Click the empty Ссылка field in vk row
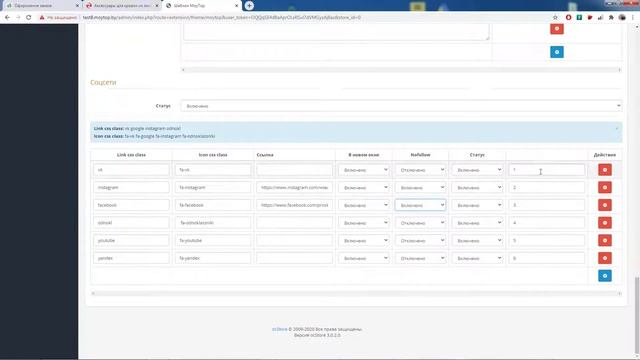Screen dimensions: 640x360 [x=294, y=170]
